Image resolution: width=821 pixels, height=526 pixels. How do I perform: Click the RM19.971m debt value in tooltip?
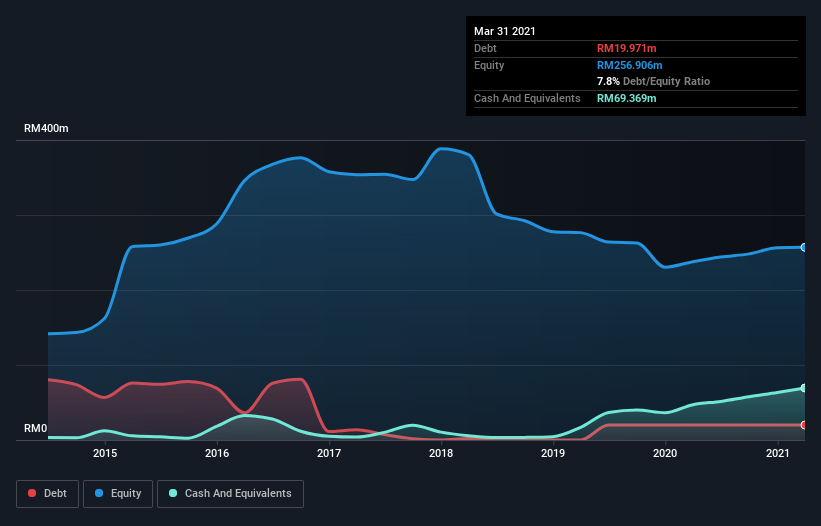tap(626, 48)
